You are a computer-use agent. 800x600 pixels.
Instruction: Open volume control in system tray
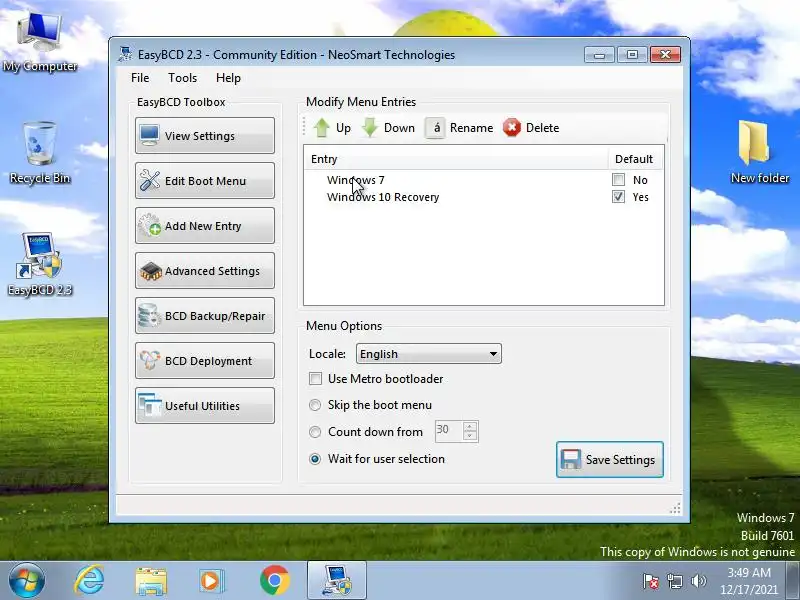(698, 581)
